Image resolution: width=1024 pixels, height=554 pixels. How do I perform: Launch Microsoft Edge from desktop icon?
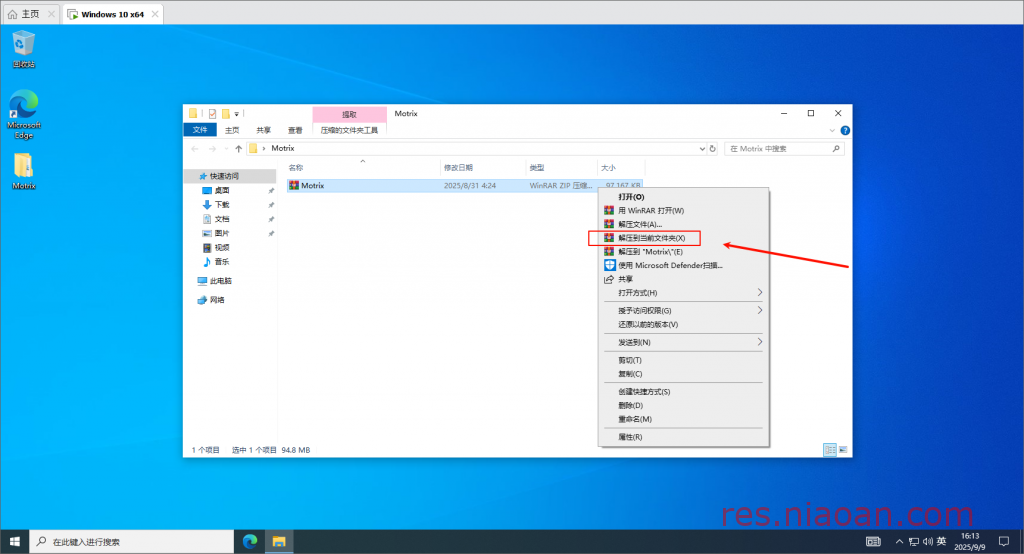point(24,114)
